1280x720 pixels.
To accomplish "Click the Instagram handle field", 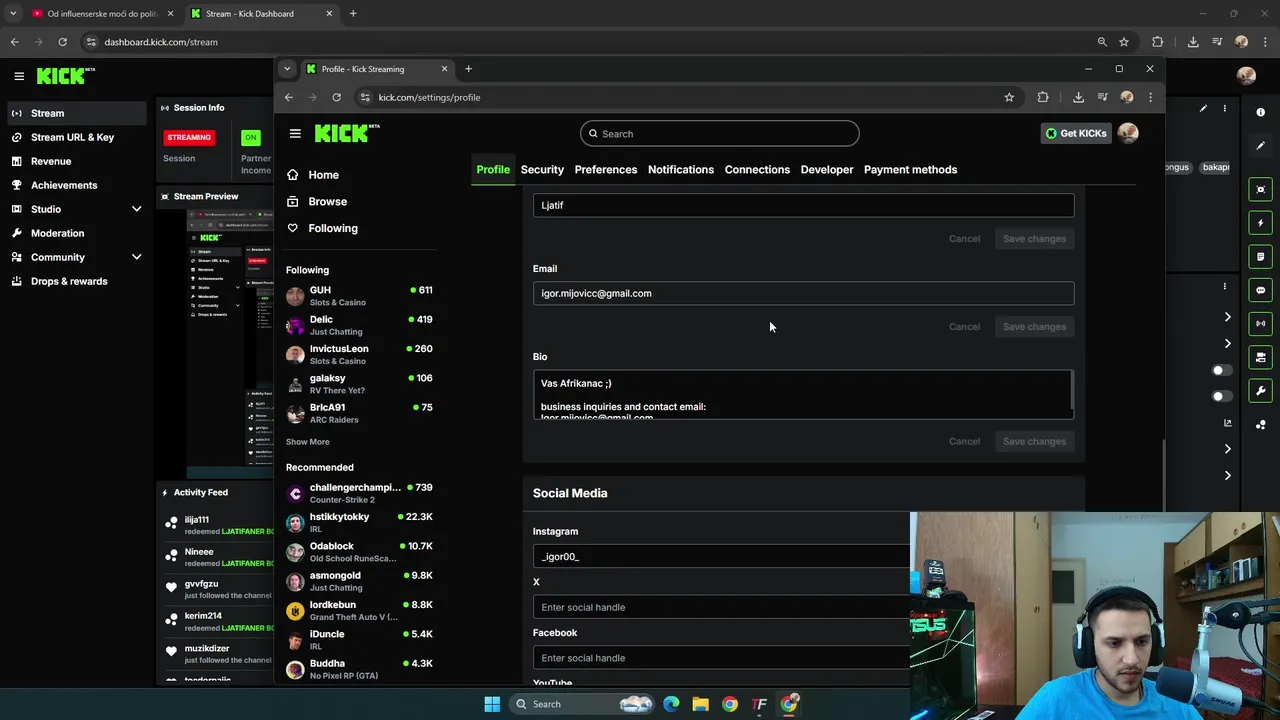I will [721, 556].
